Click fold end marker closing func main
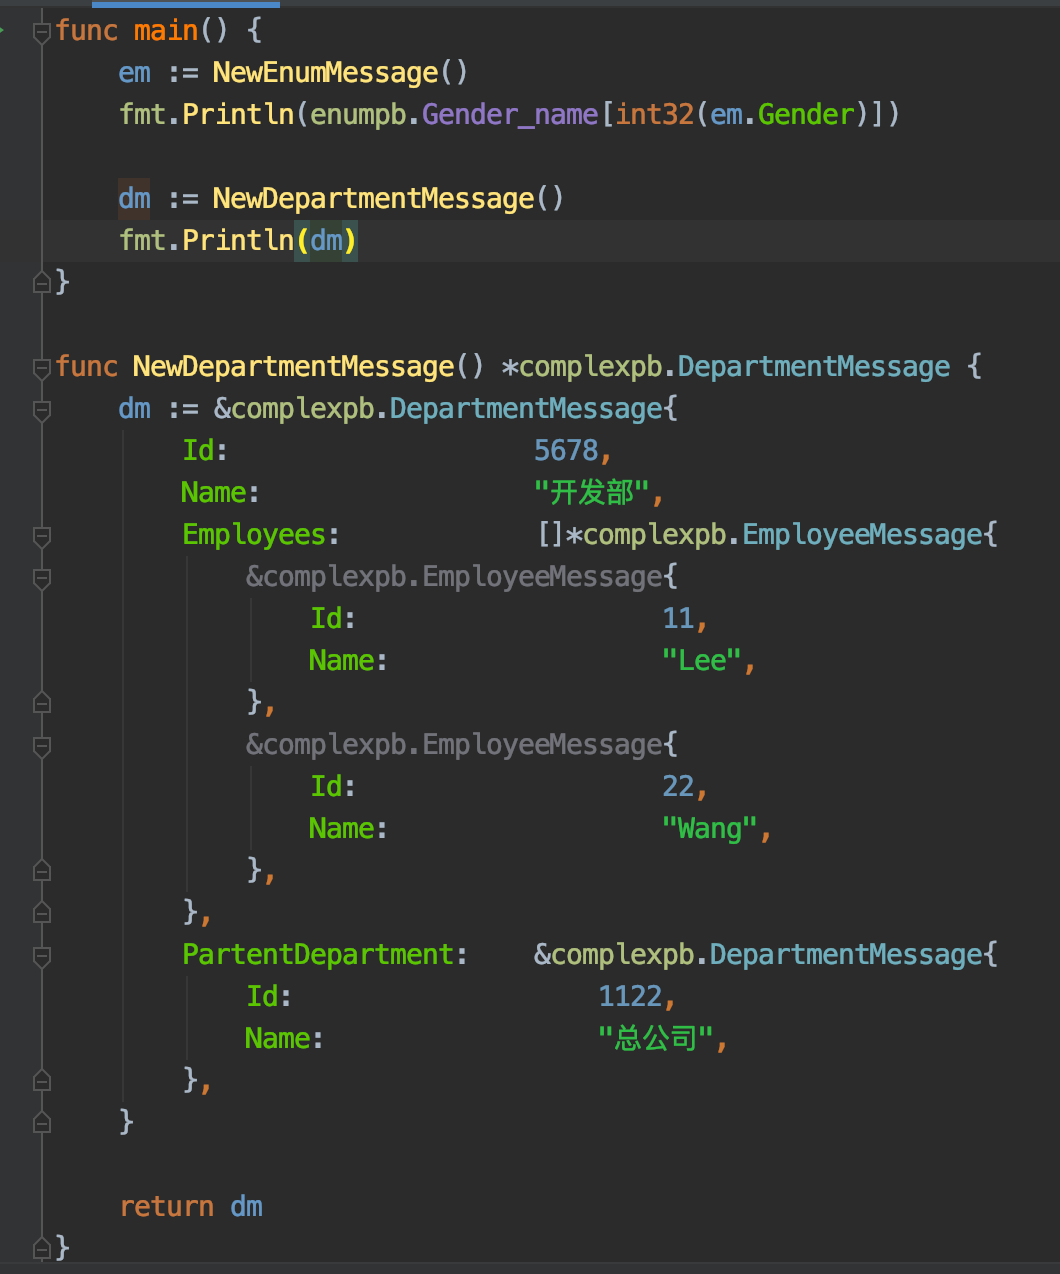The width and height of the screenshot is (1060, 1274). point(42,283)
